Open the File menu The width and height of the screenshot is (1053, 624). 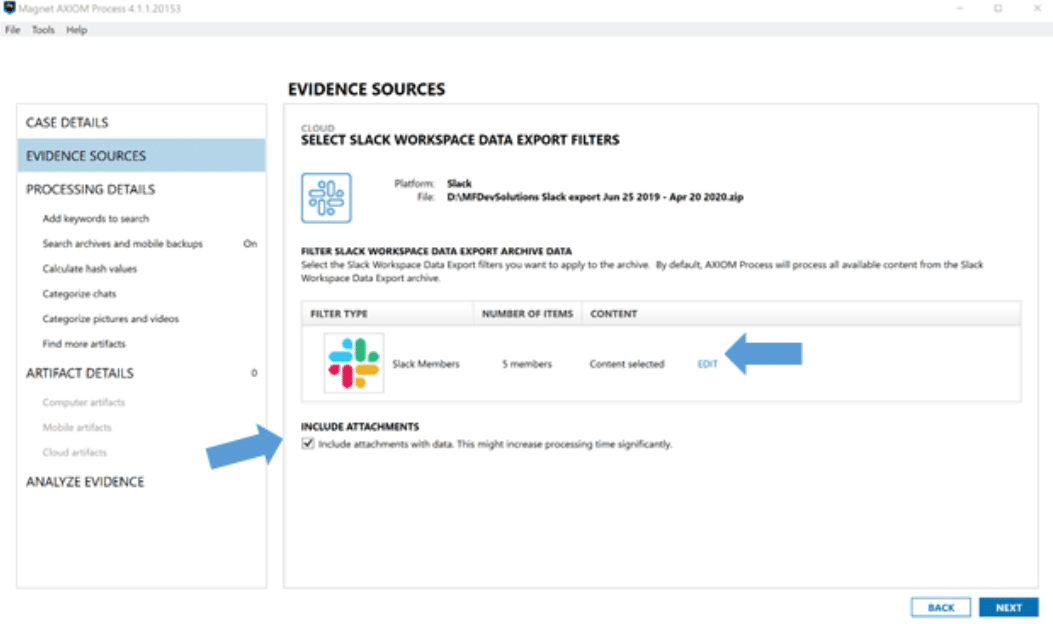point(12,30)
